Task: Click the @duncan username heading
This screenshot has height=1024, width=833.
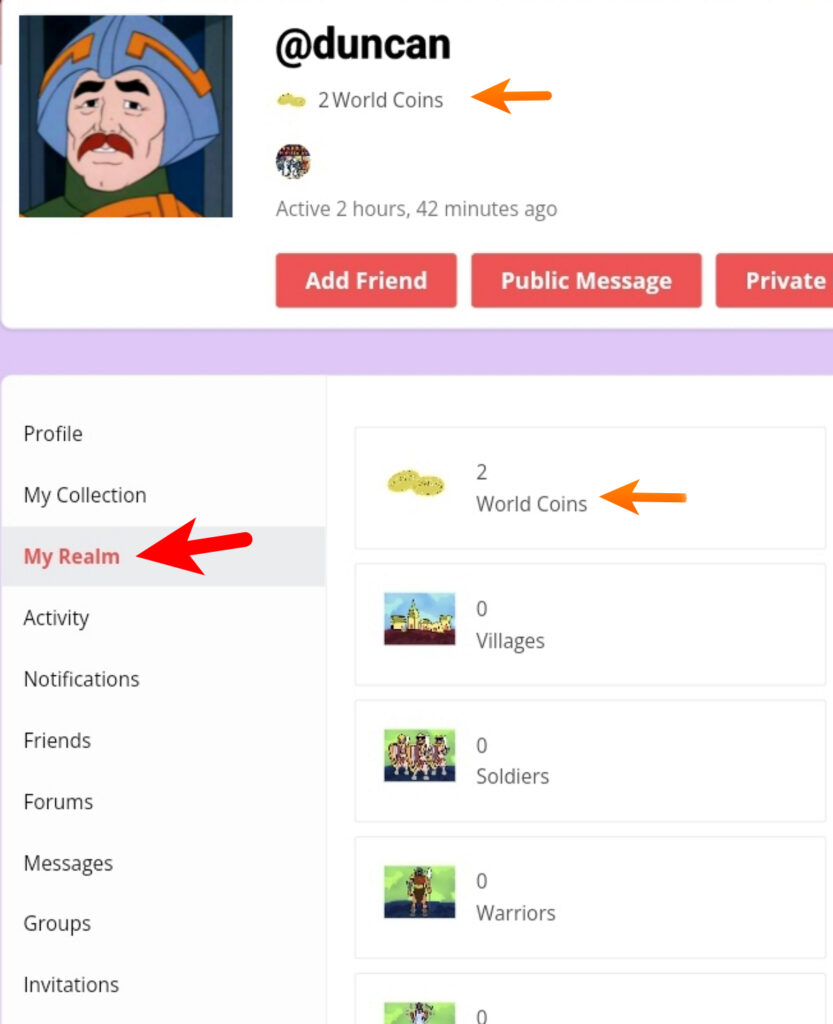Action: tap(363, 45)
